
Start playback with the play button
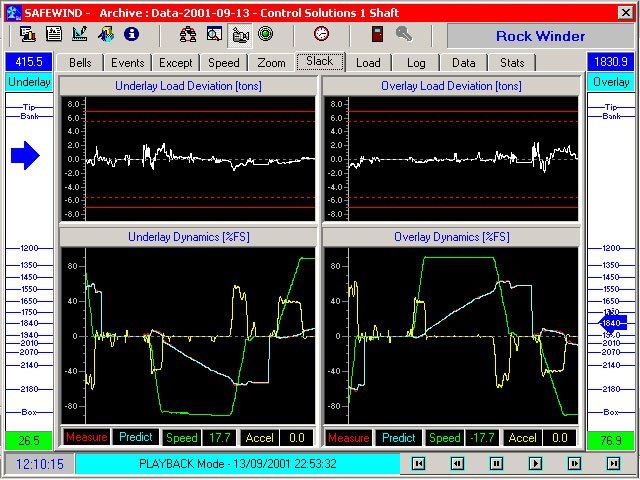click(535, 464)
